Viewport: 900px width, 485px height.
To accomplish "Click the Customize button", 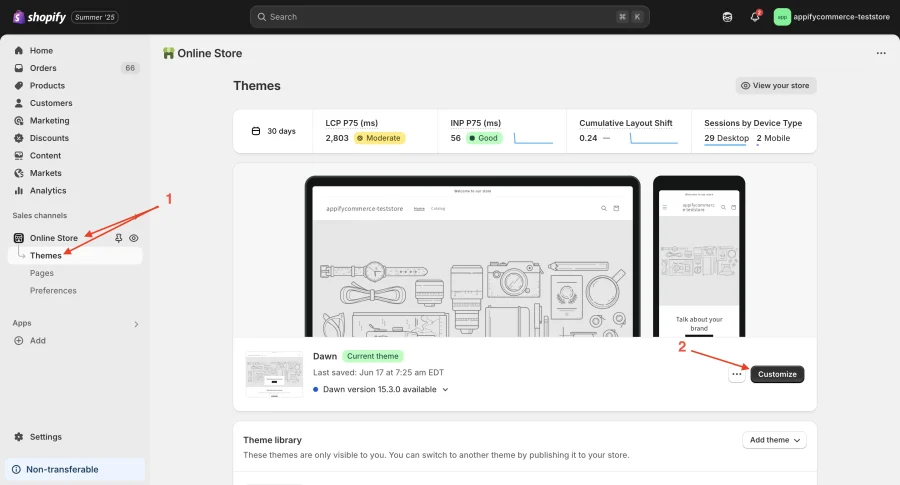I will coord(777,374).
